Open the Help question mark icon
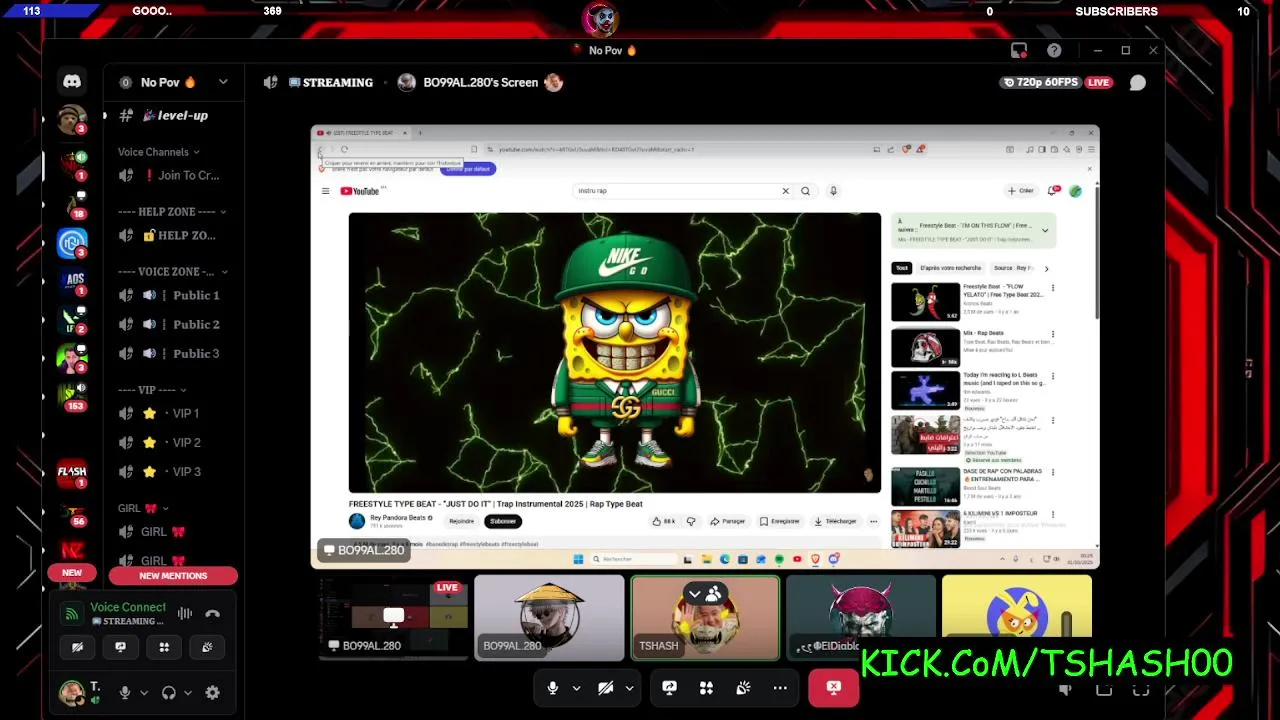Image resolution: width=1280 pixels, height=720 pixels. [1054, 50]
